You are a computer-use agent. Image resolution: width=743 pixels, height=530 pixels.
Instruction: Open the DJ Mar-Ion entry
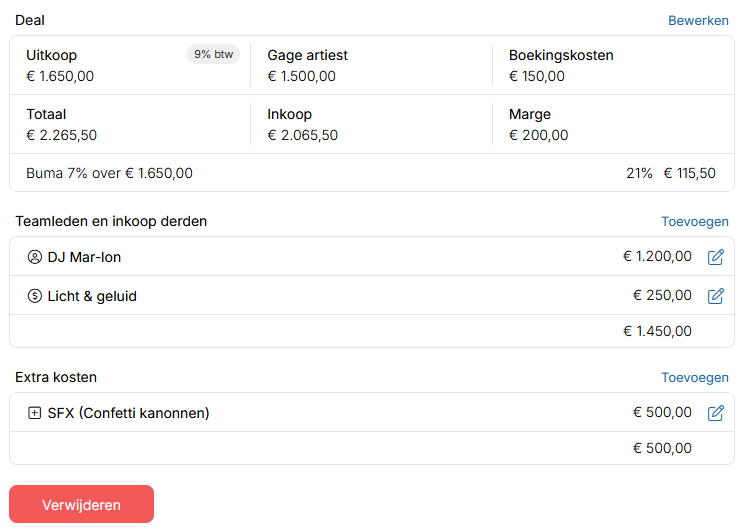[84, 257]
